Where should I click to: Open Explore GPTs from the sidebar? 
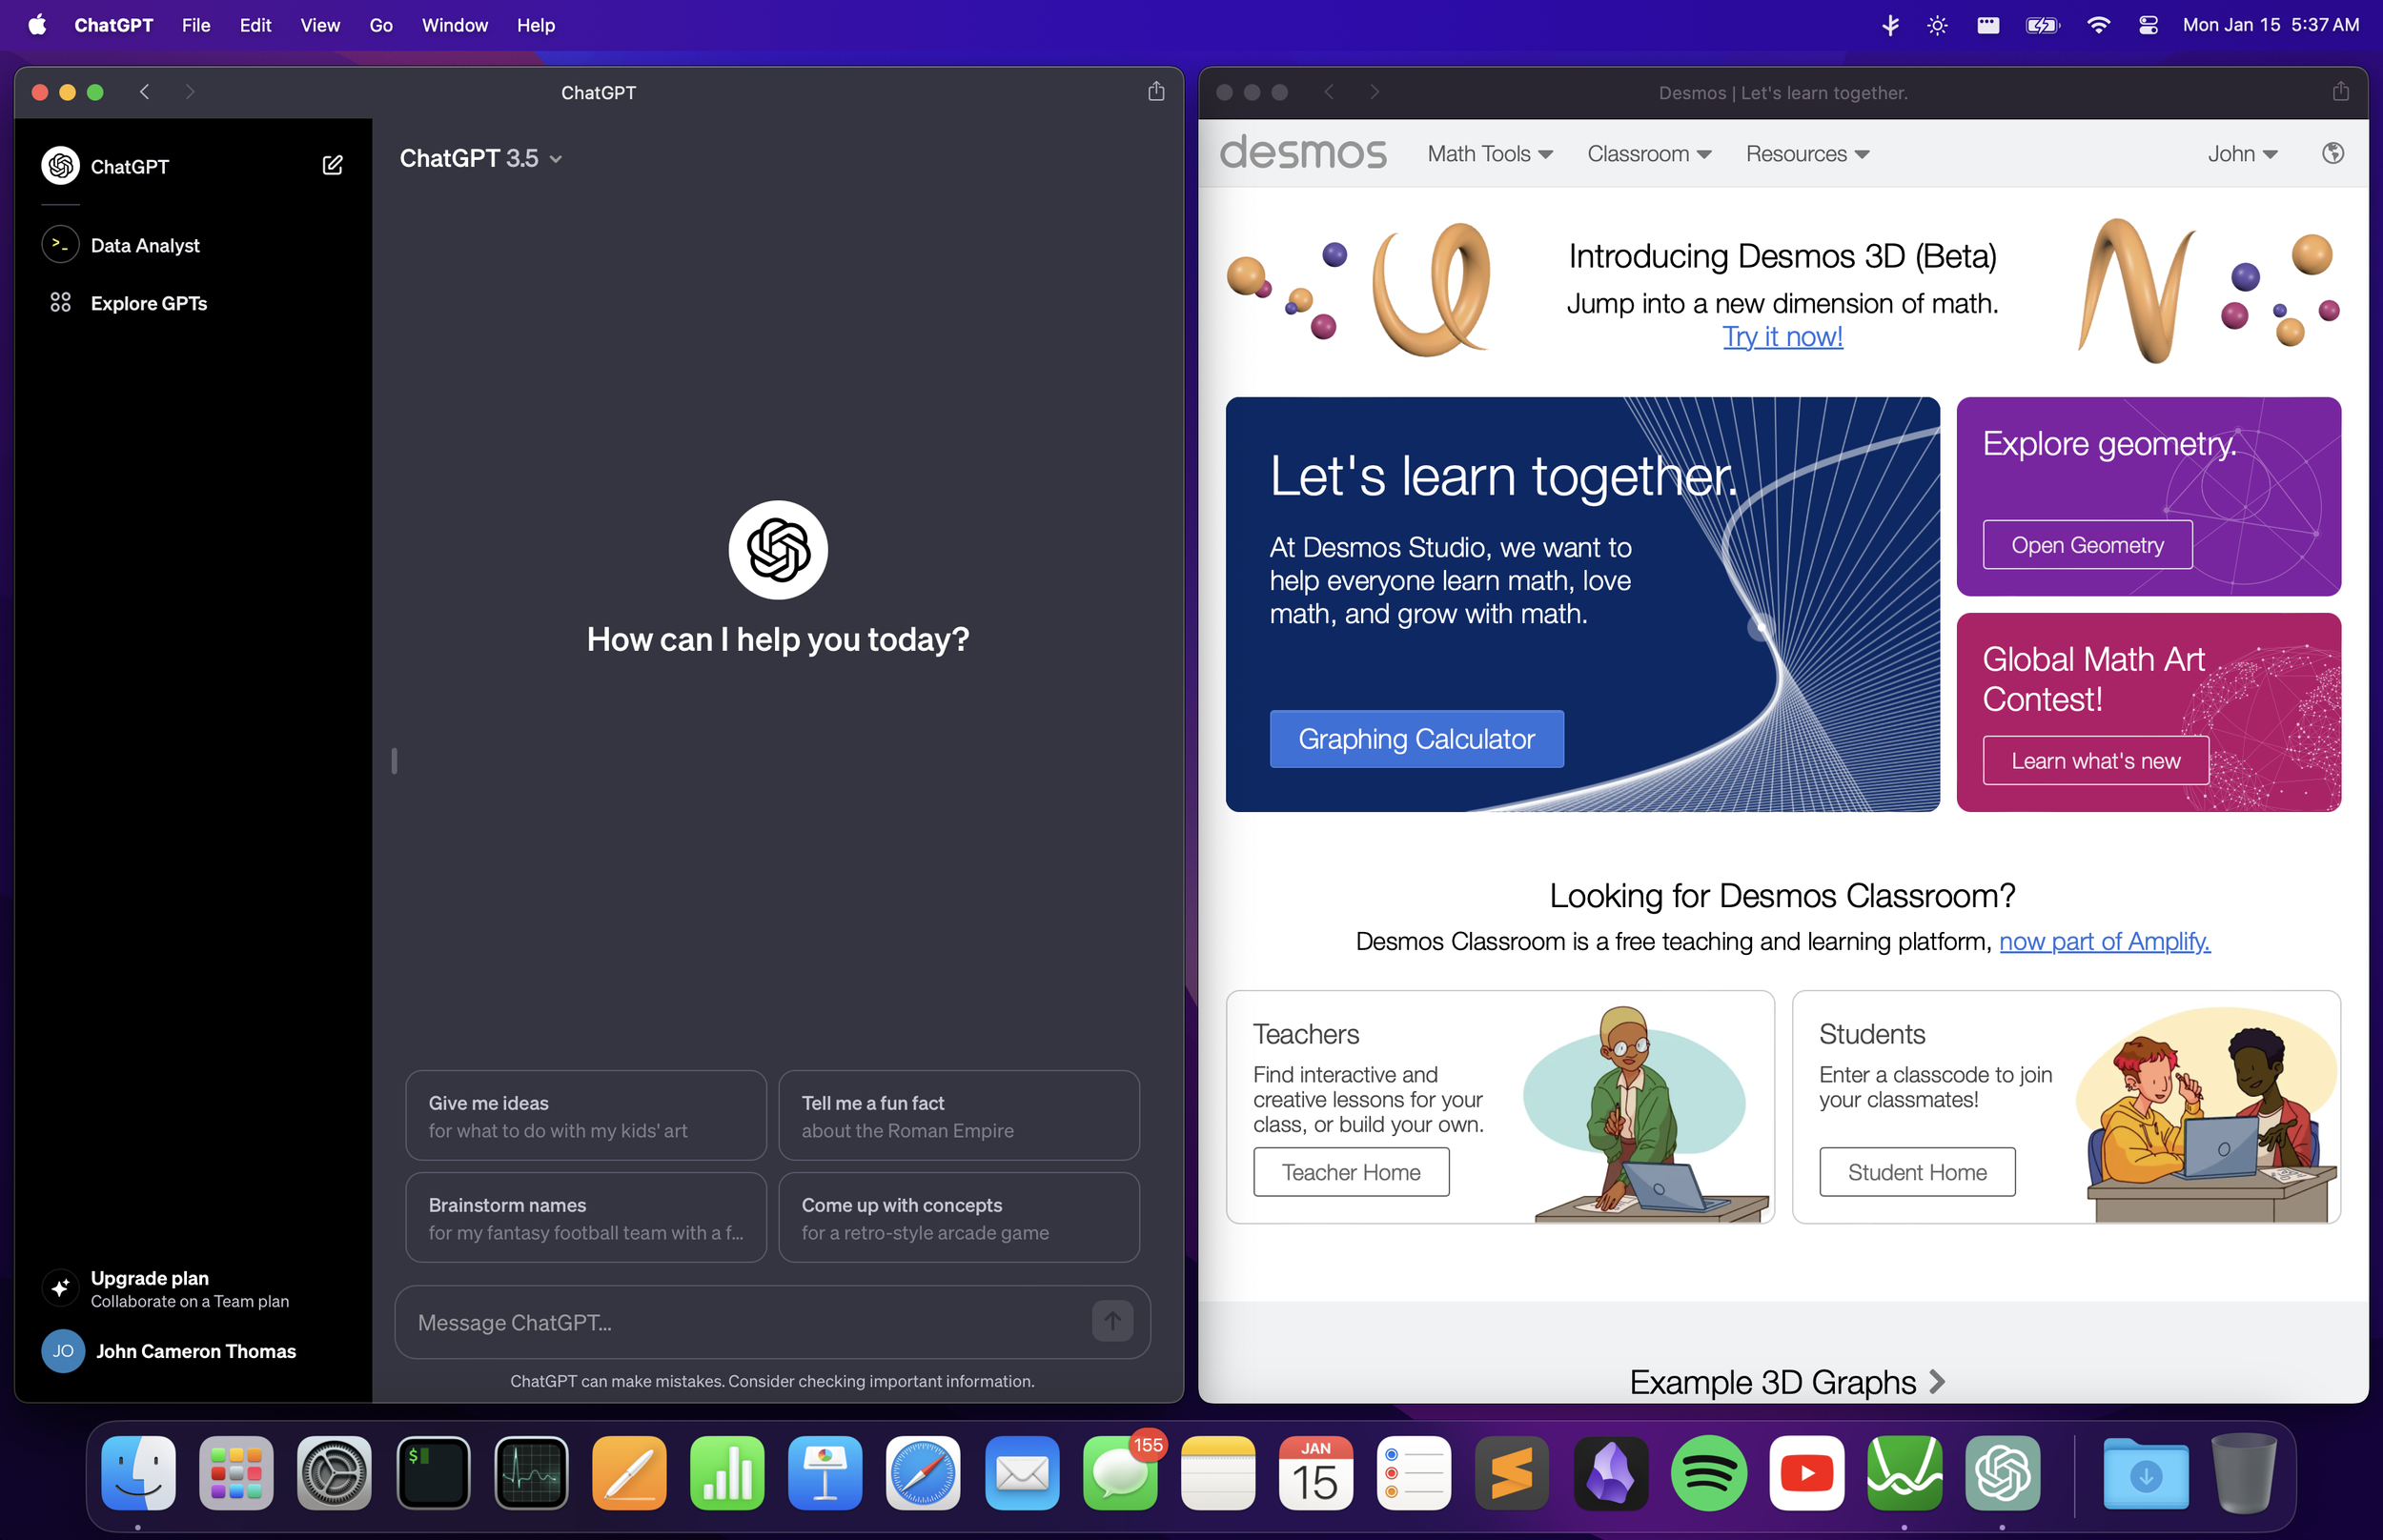pos(148,303)
